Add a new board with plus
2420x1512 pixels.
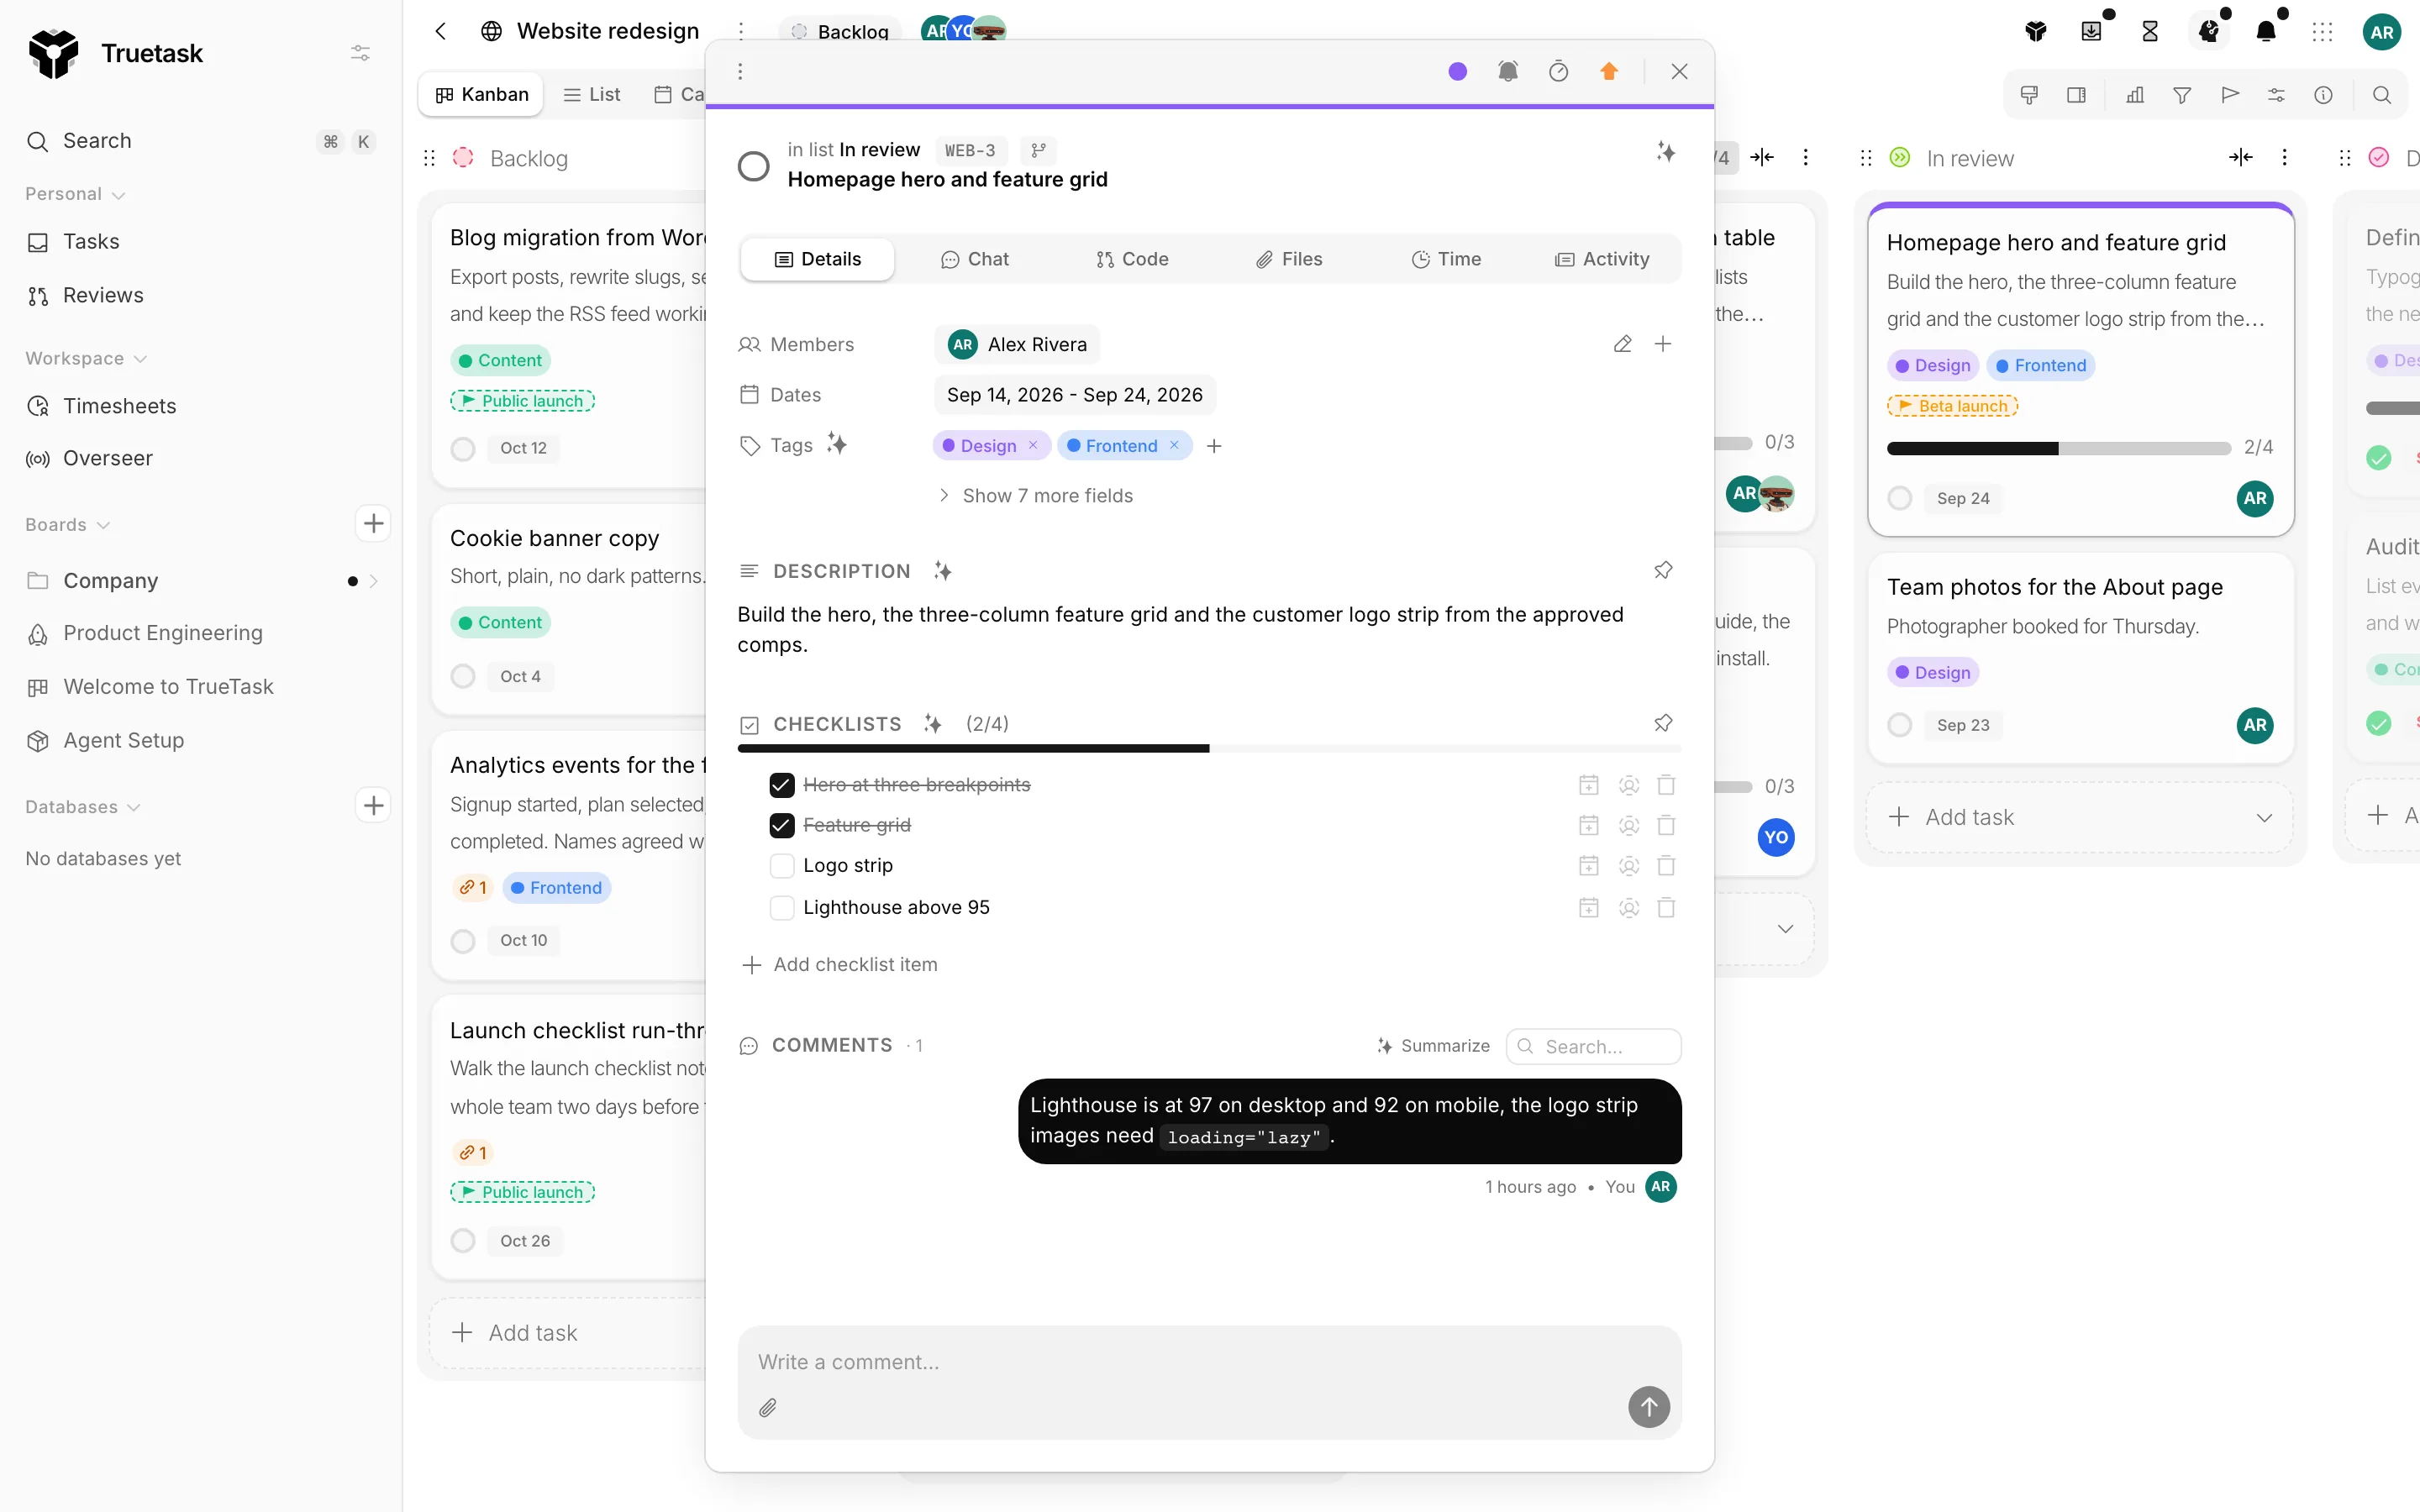coord(373,523)
